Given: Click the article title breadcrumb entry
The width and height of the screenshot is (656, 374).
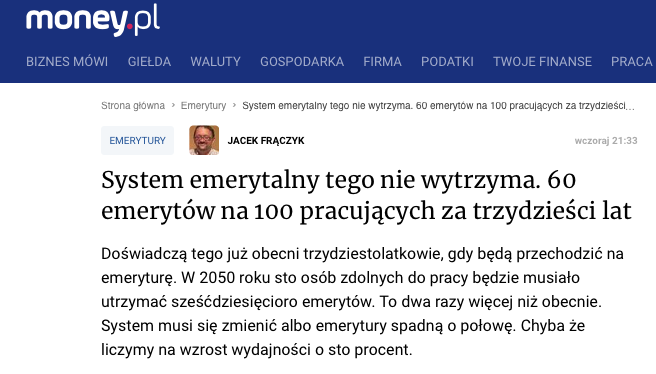Looking at the screenshot, I should [x=438, y=106].
